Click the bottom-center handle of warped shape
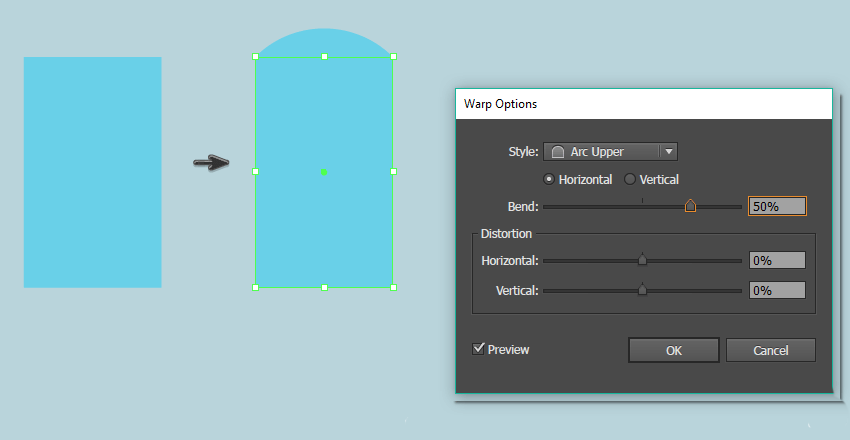The image size is (850, 440). [324, 287]
